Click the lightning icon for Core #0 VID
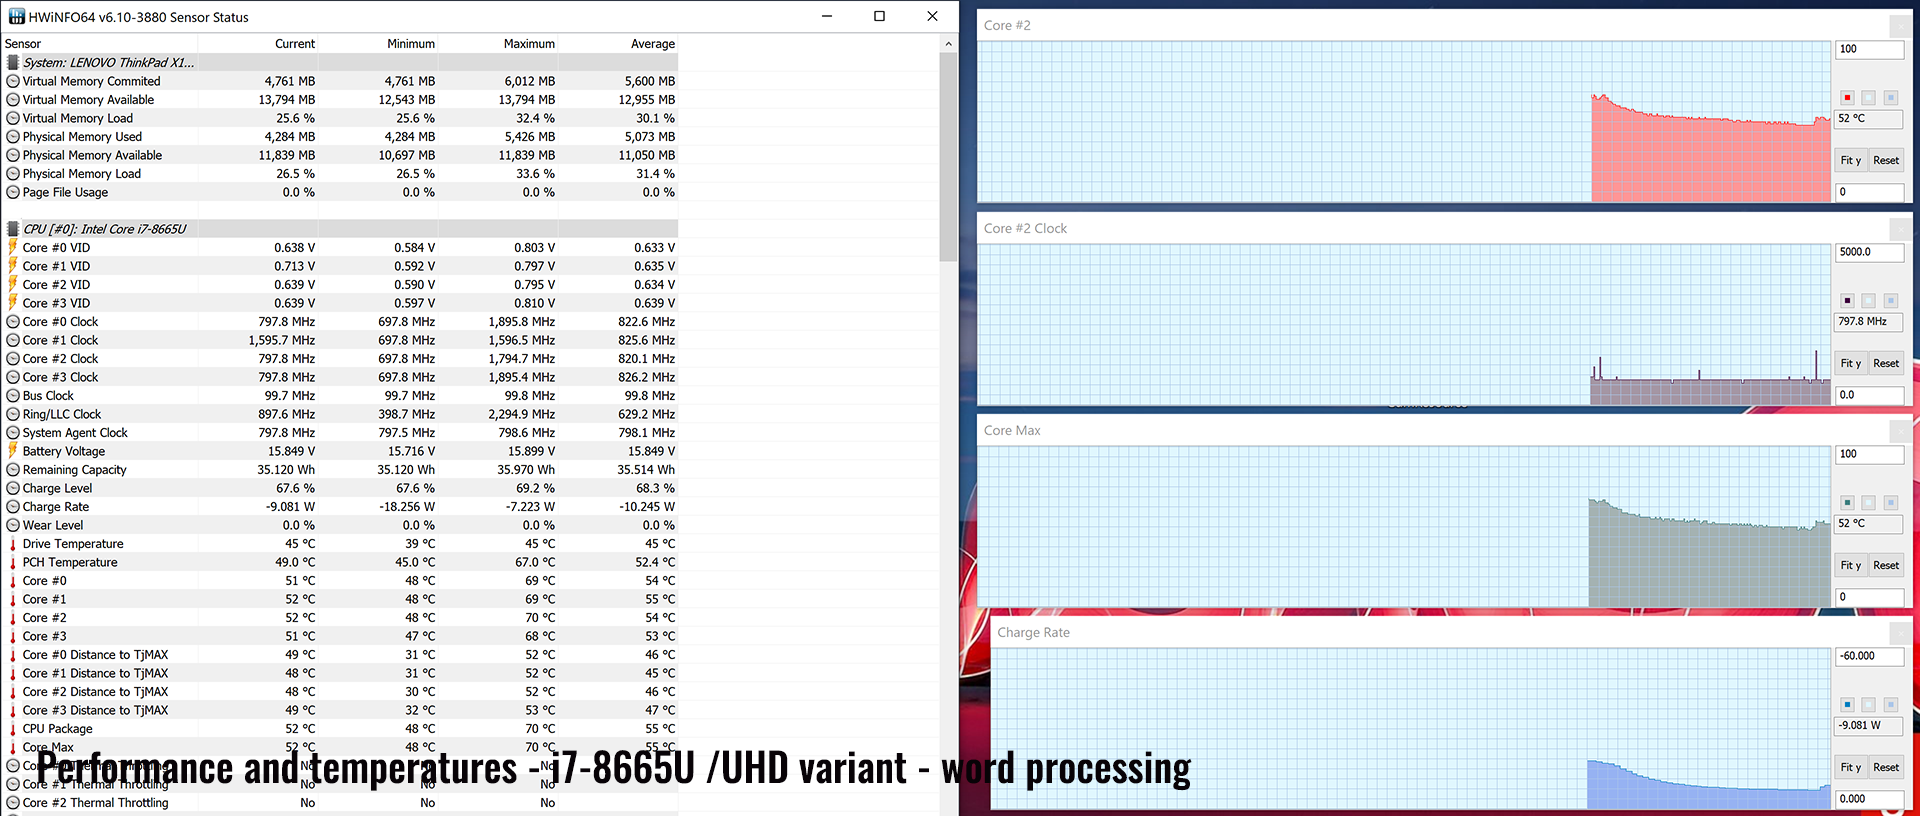The width and height of the screenshot is (1920, 816). tap(13, 248)
